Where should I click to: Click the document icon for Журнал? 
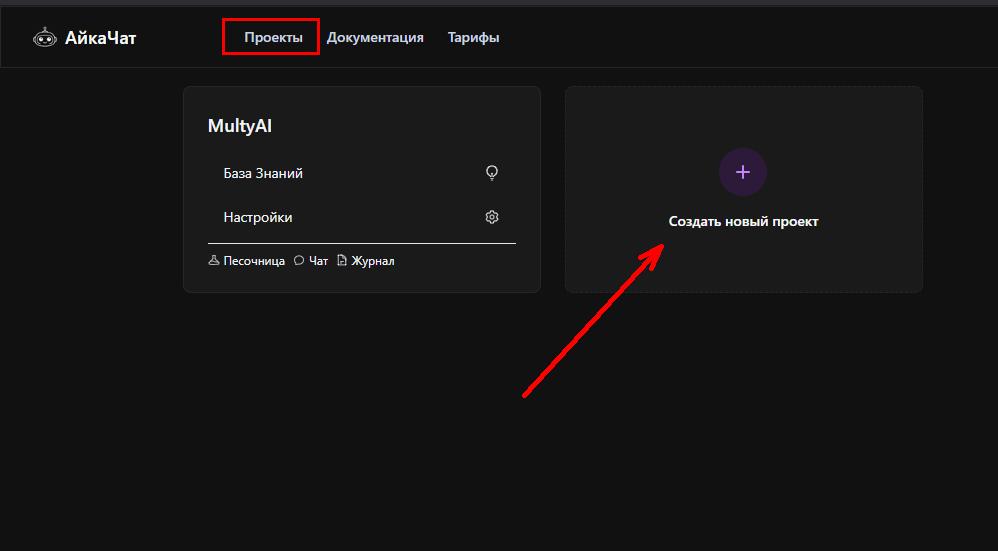point(342,261)
